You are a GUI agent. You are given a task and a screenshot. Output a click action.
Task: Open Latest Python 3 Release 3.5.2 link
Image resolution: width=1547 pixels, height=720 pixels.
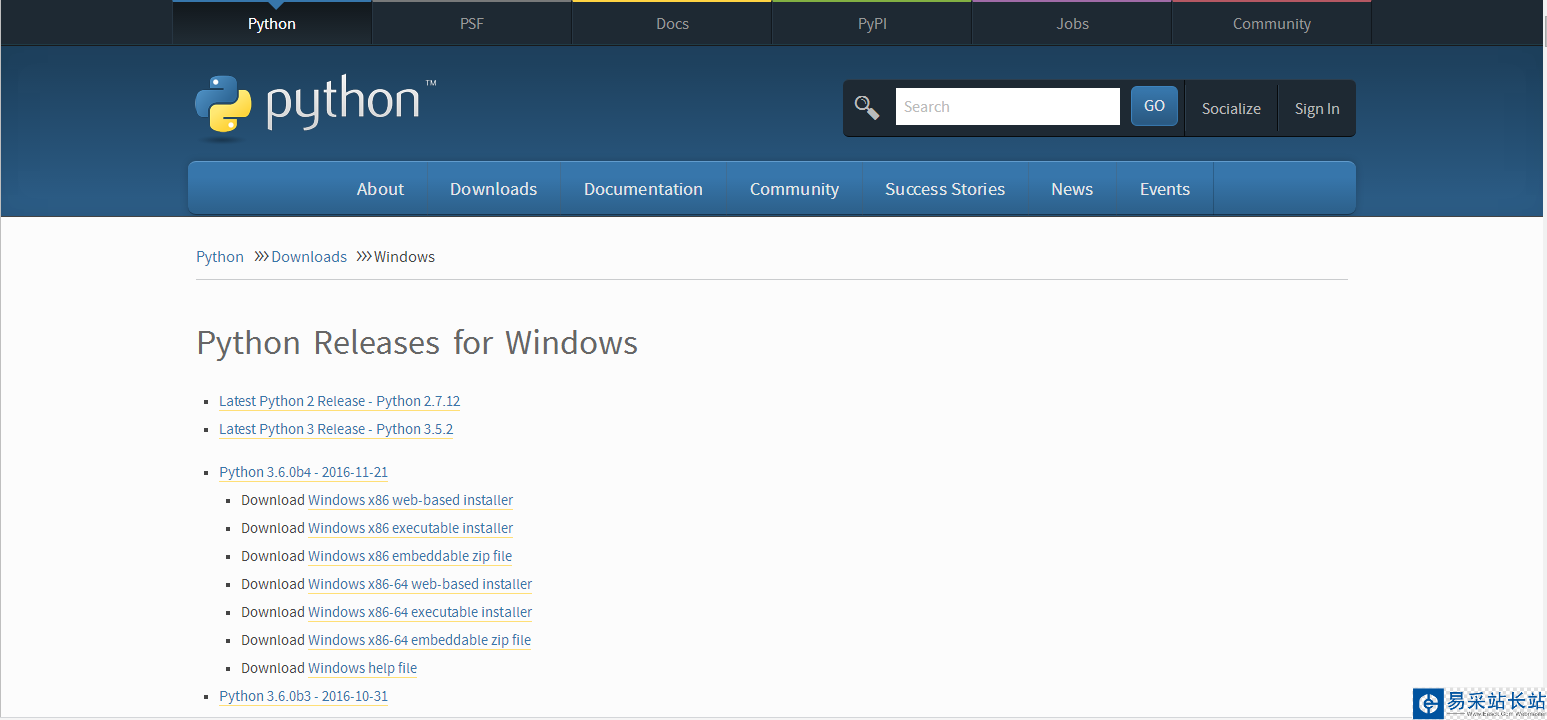336,429
